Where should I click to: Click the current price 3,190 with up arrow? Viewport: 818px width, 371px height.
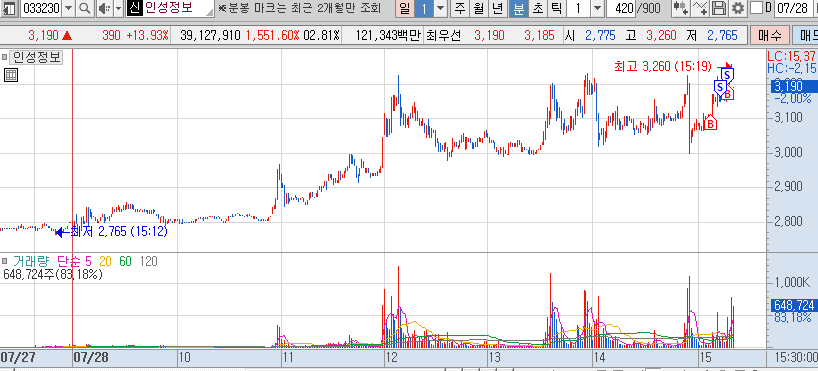(50, 35)
